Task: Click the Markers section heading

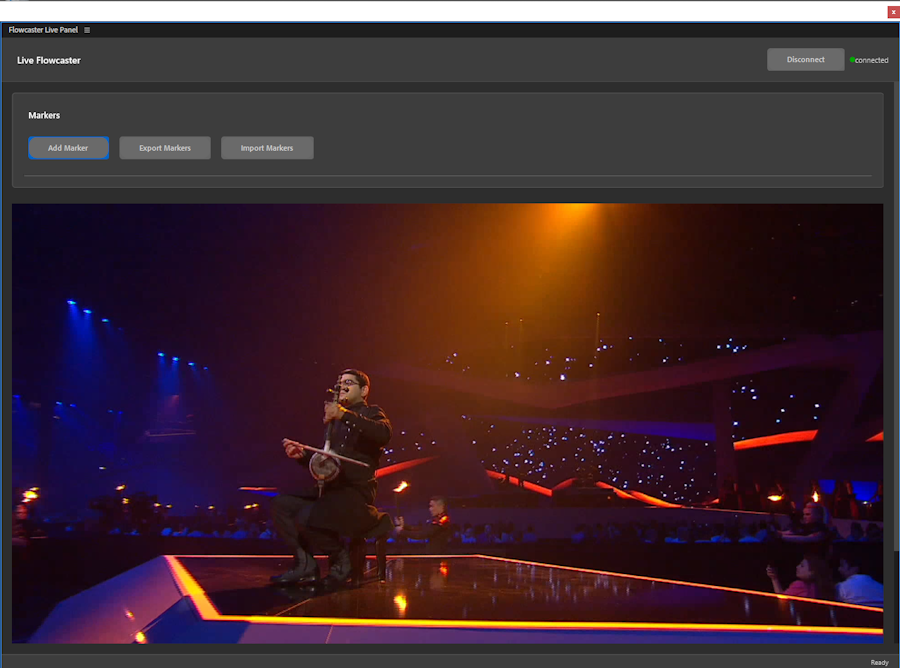Action: click(x=44, y=116)
